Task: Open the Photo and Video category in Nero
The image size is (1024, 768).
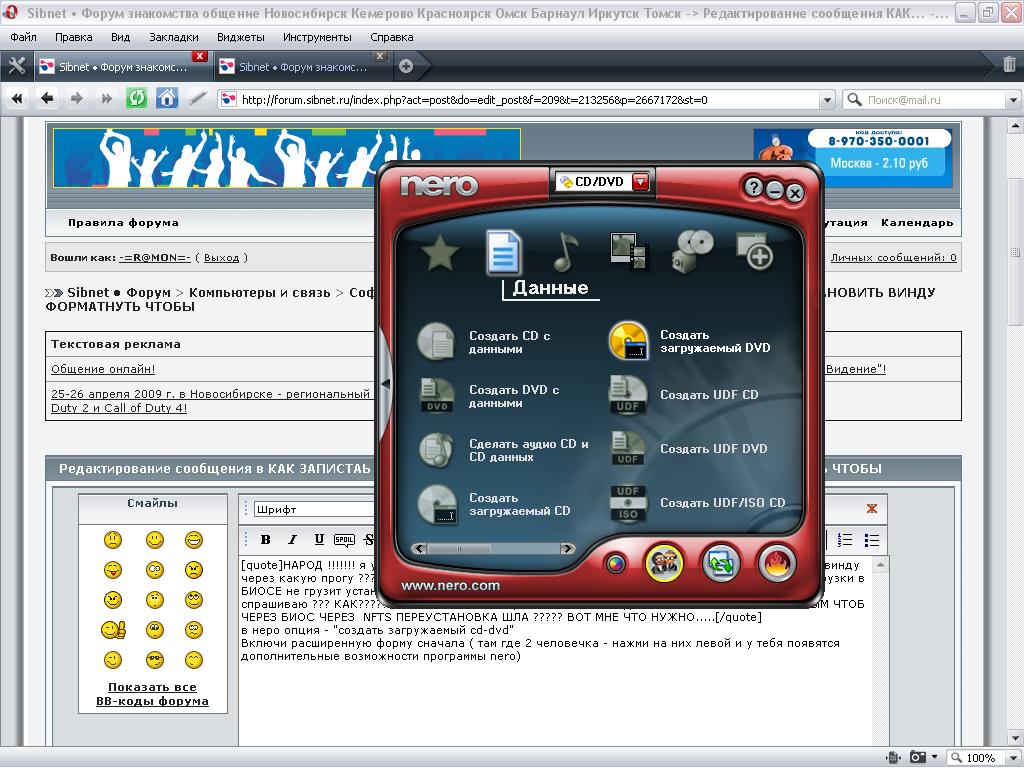Action: click(629, 251)
